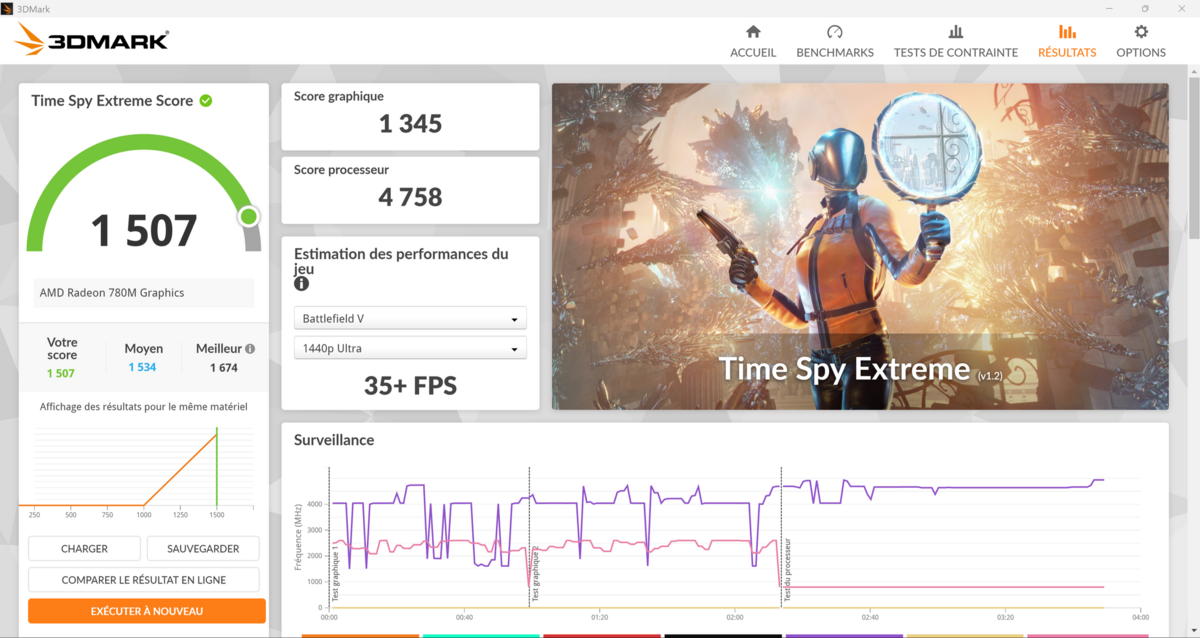Select the Test graphique 1 marker

pos(336,574)
